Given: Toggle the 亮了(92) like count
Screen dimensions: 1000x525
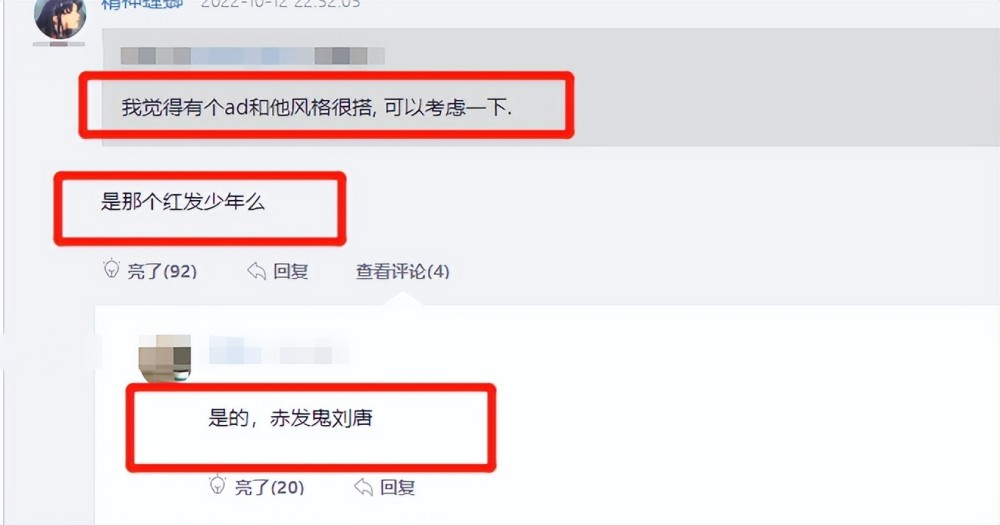Looking at the screenshot, I should click(x=162, y=272).
